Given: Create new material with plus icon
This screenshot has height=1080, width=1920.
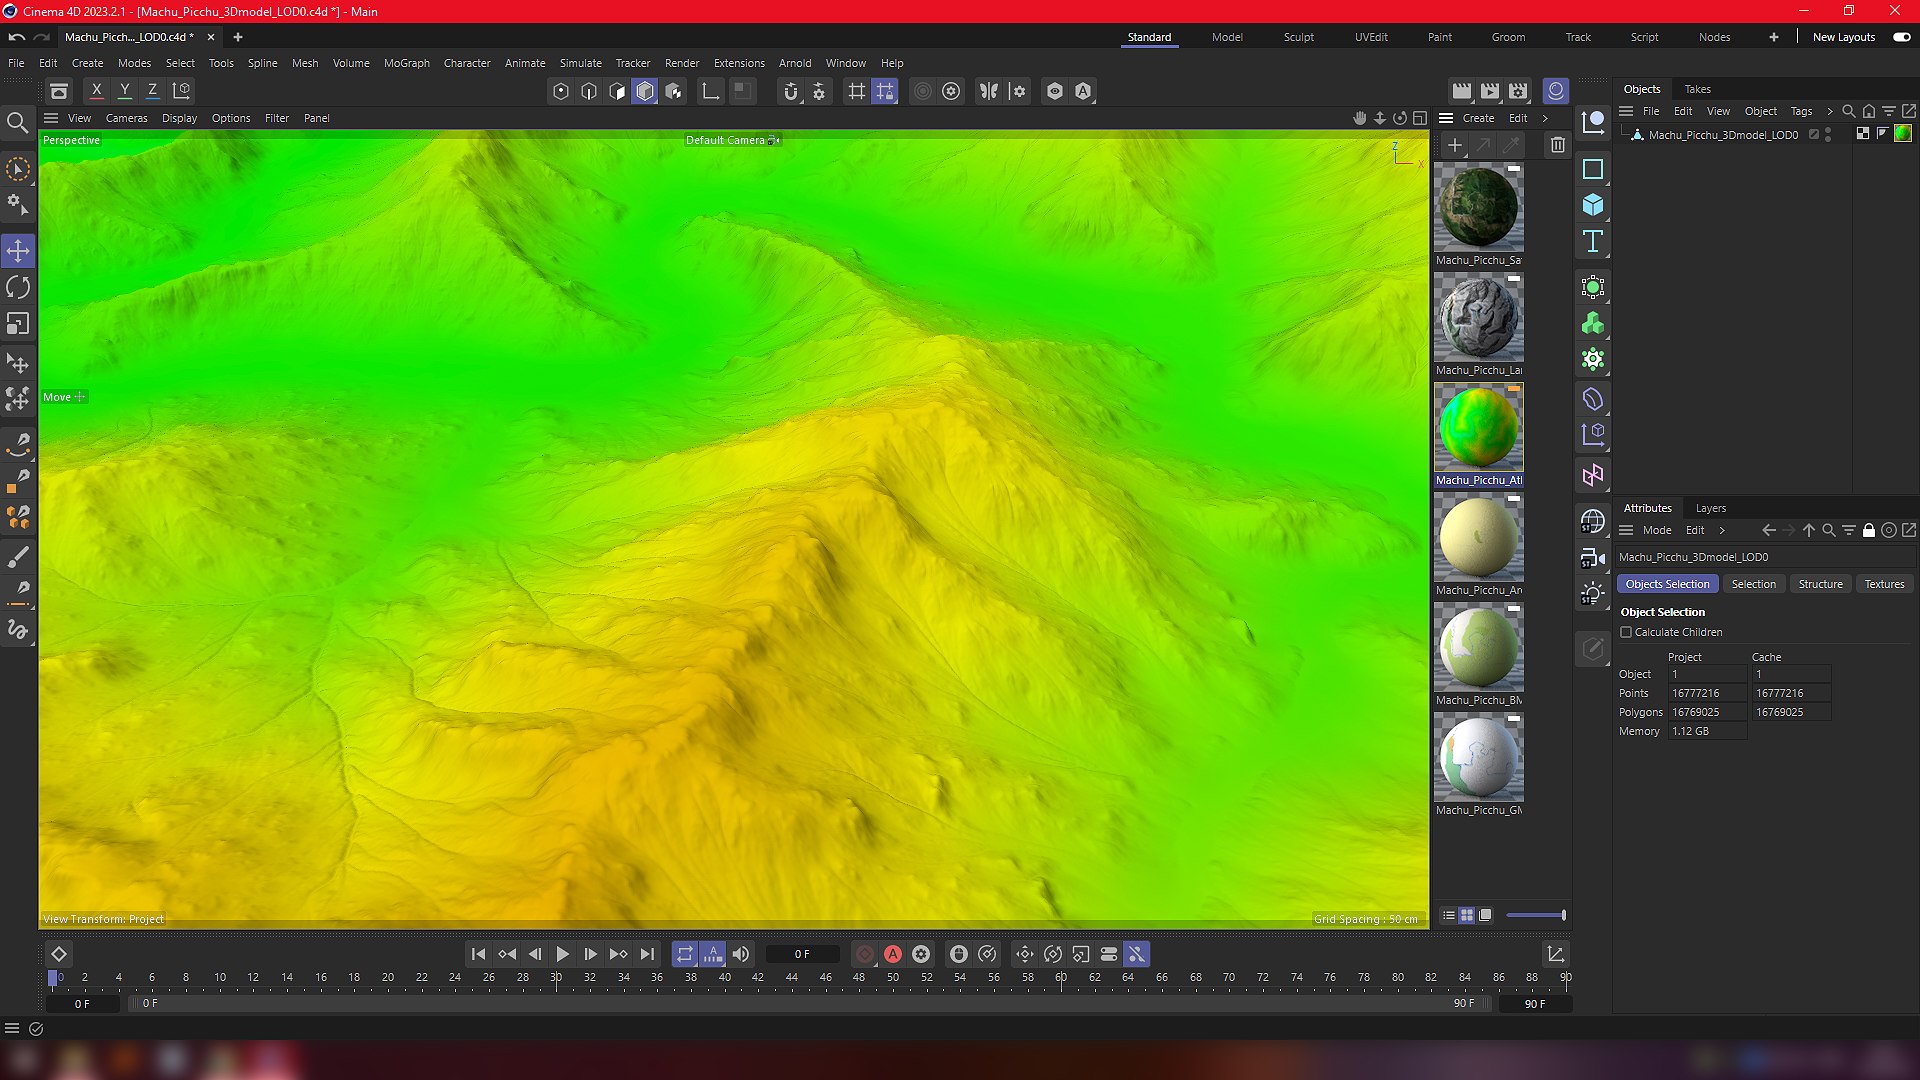Looking at the screenshot, I should pyautogui.click(x=1455, y=145).
